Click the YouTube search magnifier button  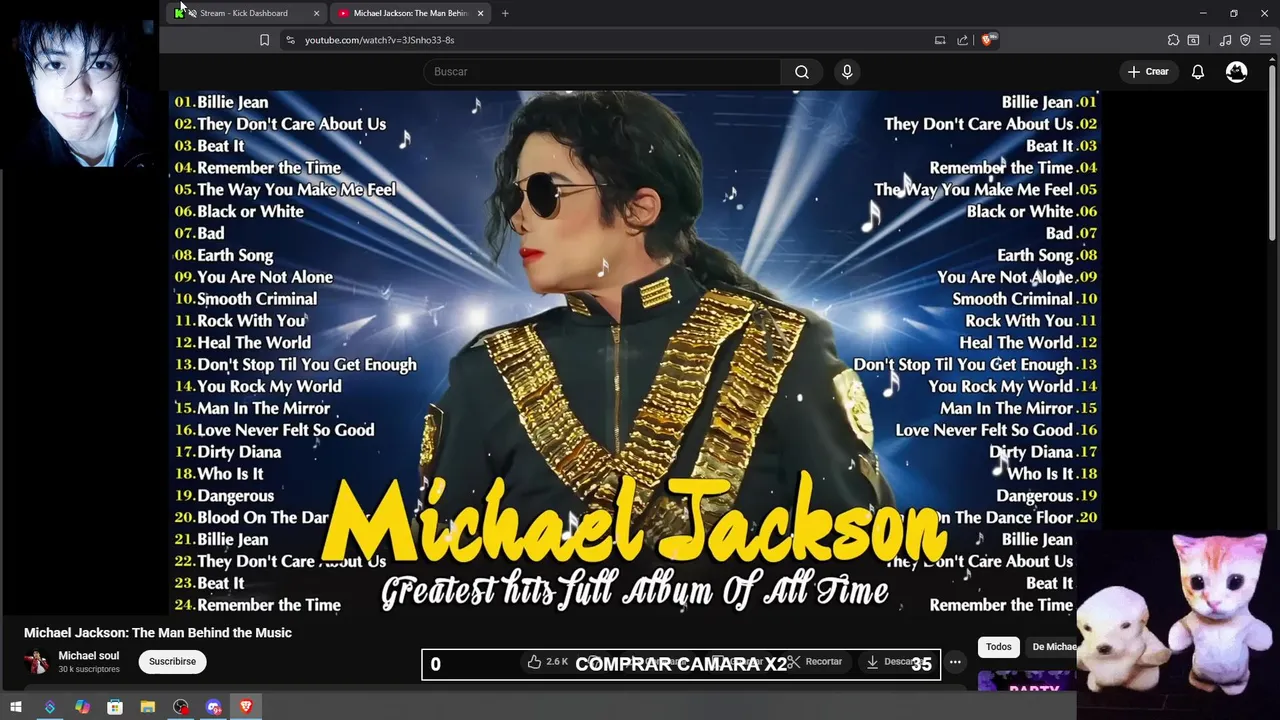[802, 72]
